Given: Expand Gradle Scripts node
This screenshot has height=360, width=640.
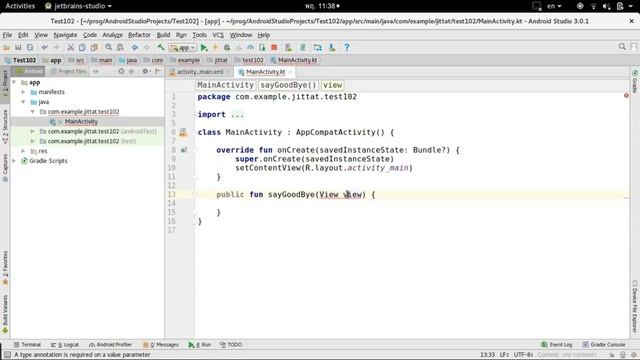Looking at the screenshot, I should click(x=14, y=161).
